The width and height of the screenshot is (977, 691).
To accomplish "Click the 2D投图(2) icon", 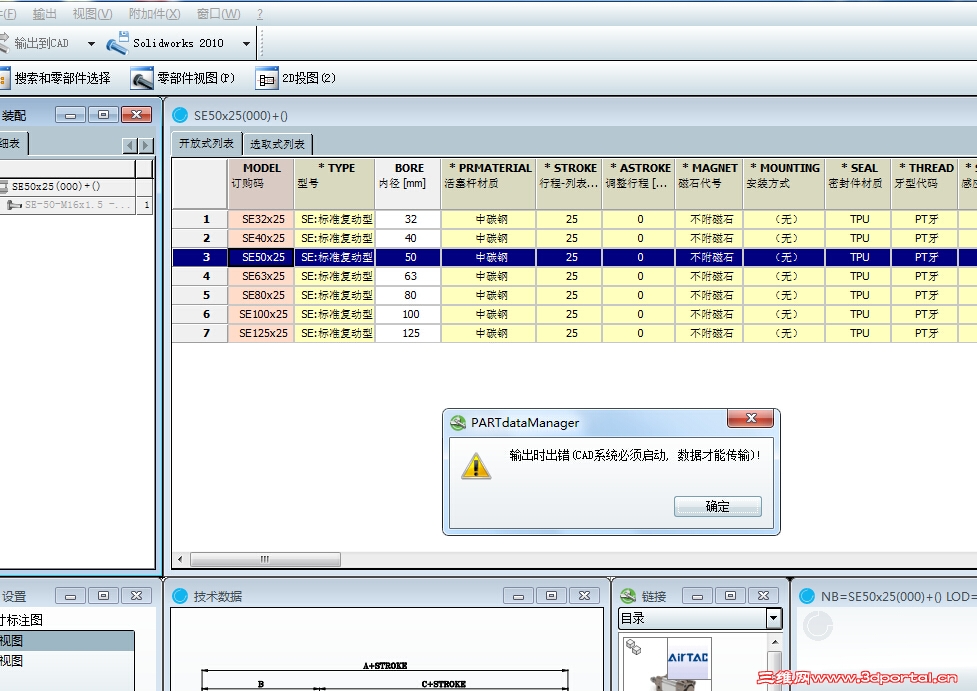I will pyautogui.click(x=267, y=79).
